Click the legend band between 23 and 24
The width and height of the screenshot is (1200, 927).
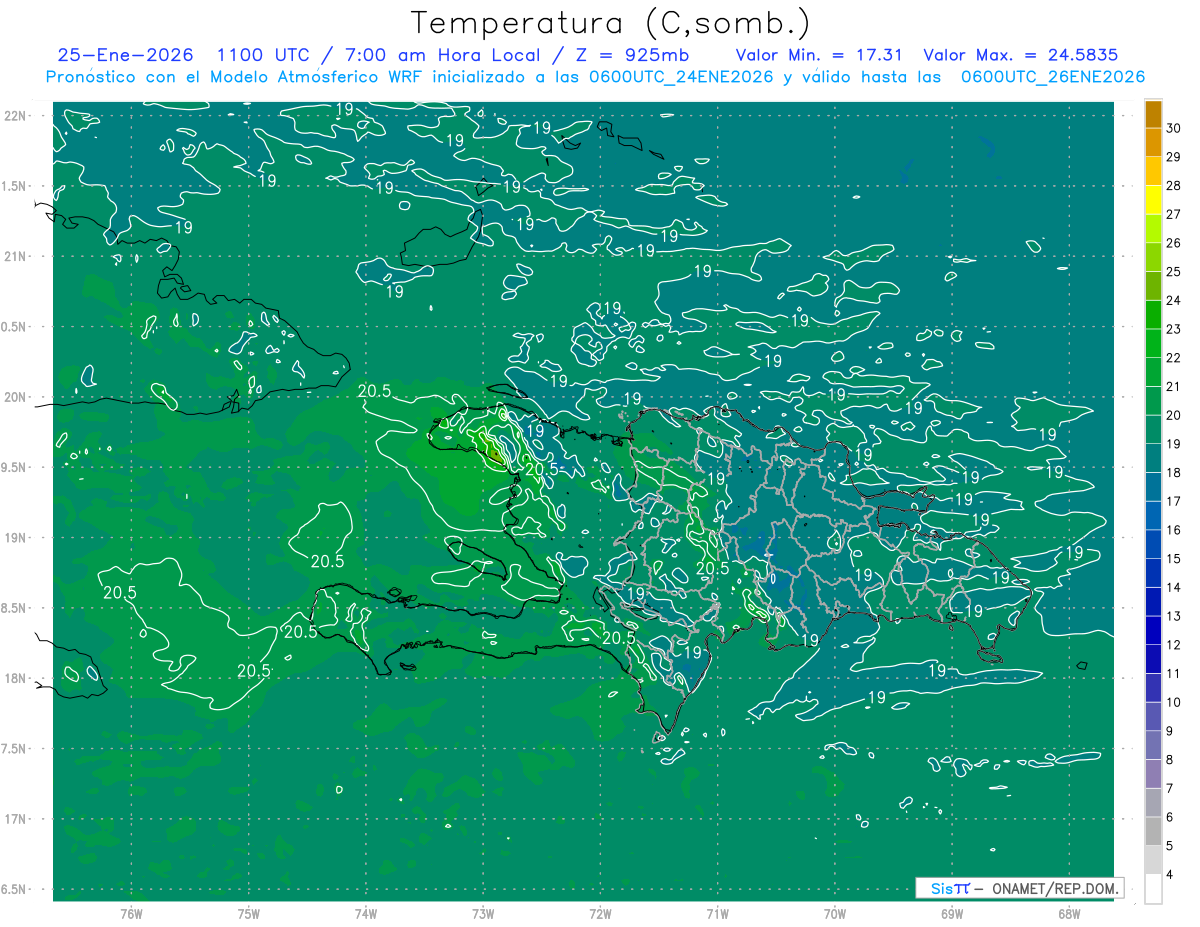[x=1153, y=315]
